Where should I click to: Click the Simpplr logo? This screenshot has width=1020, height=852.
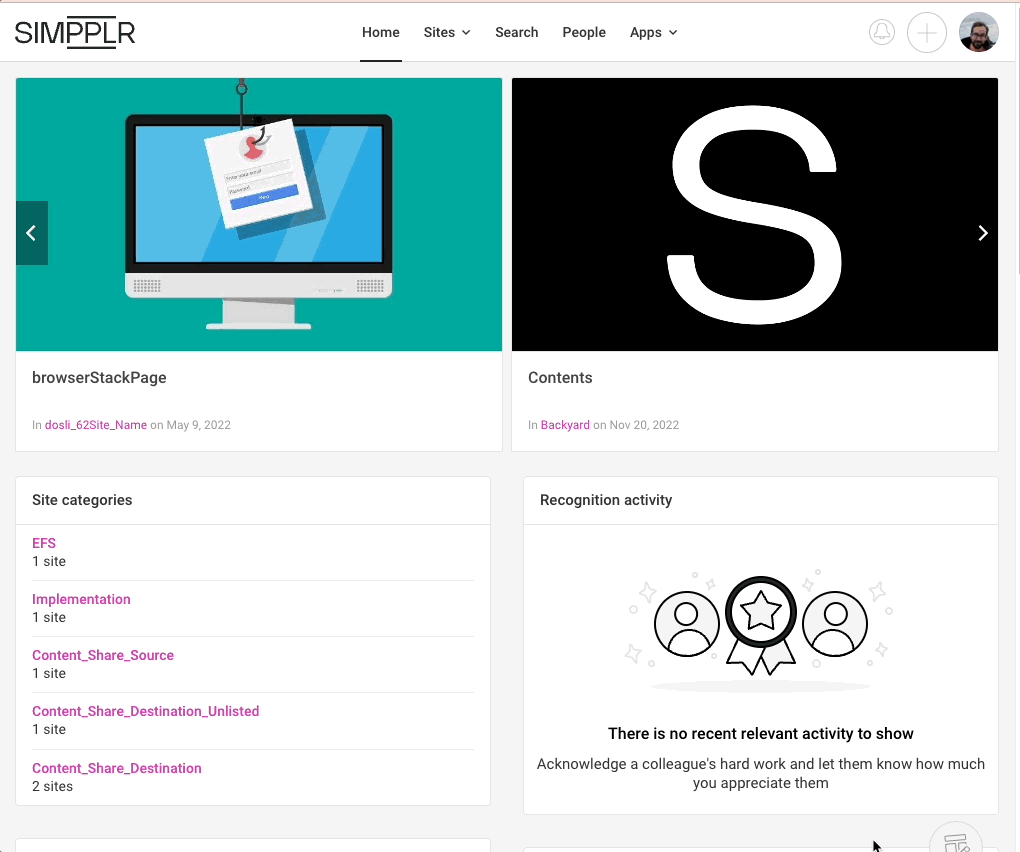(x=75, y=33)
